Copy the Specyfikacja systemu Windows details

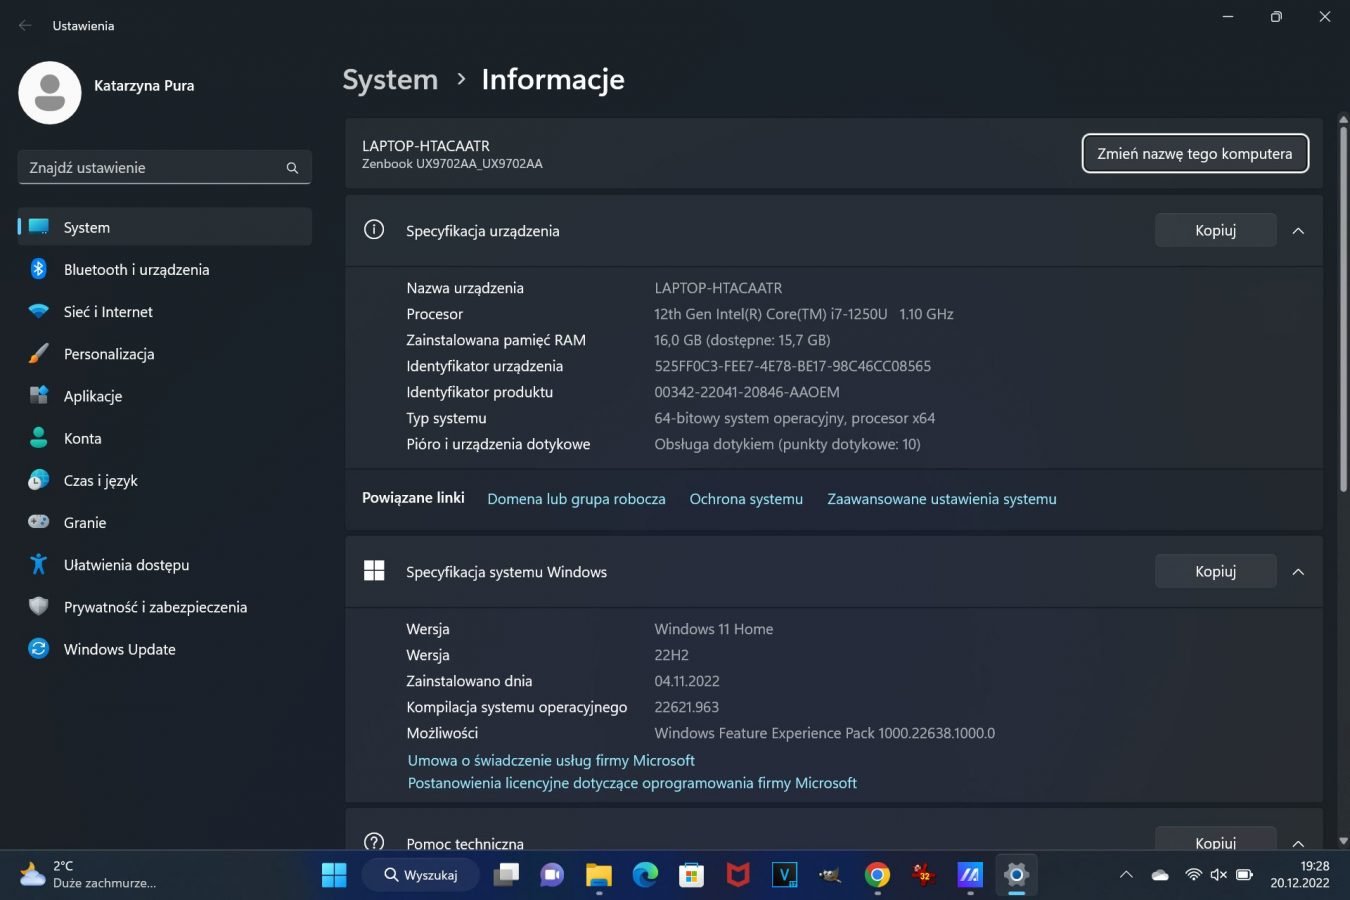coord(1216,571)
